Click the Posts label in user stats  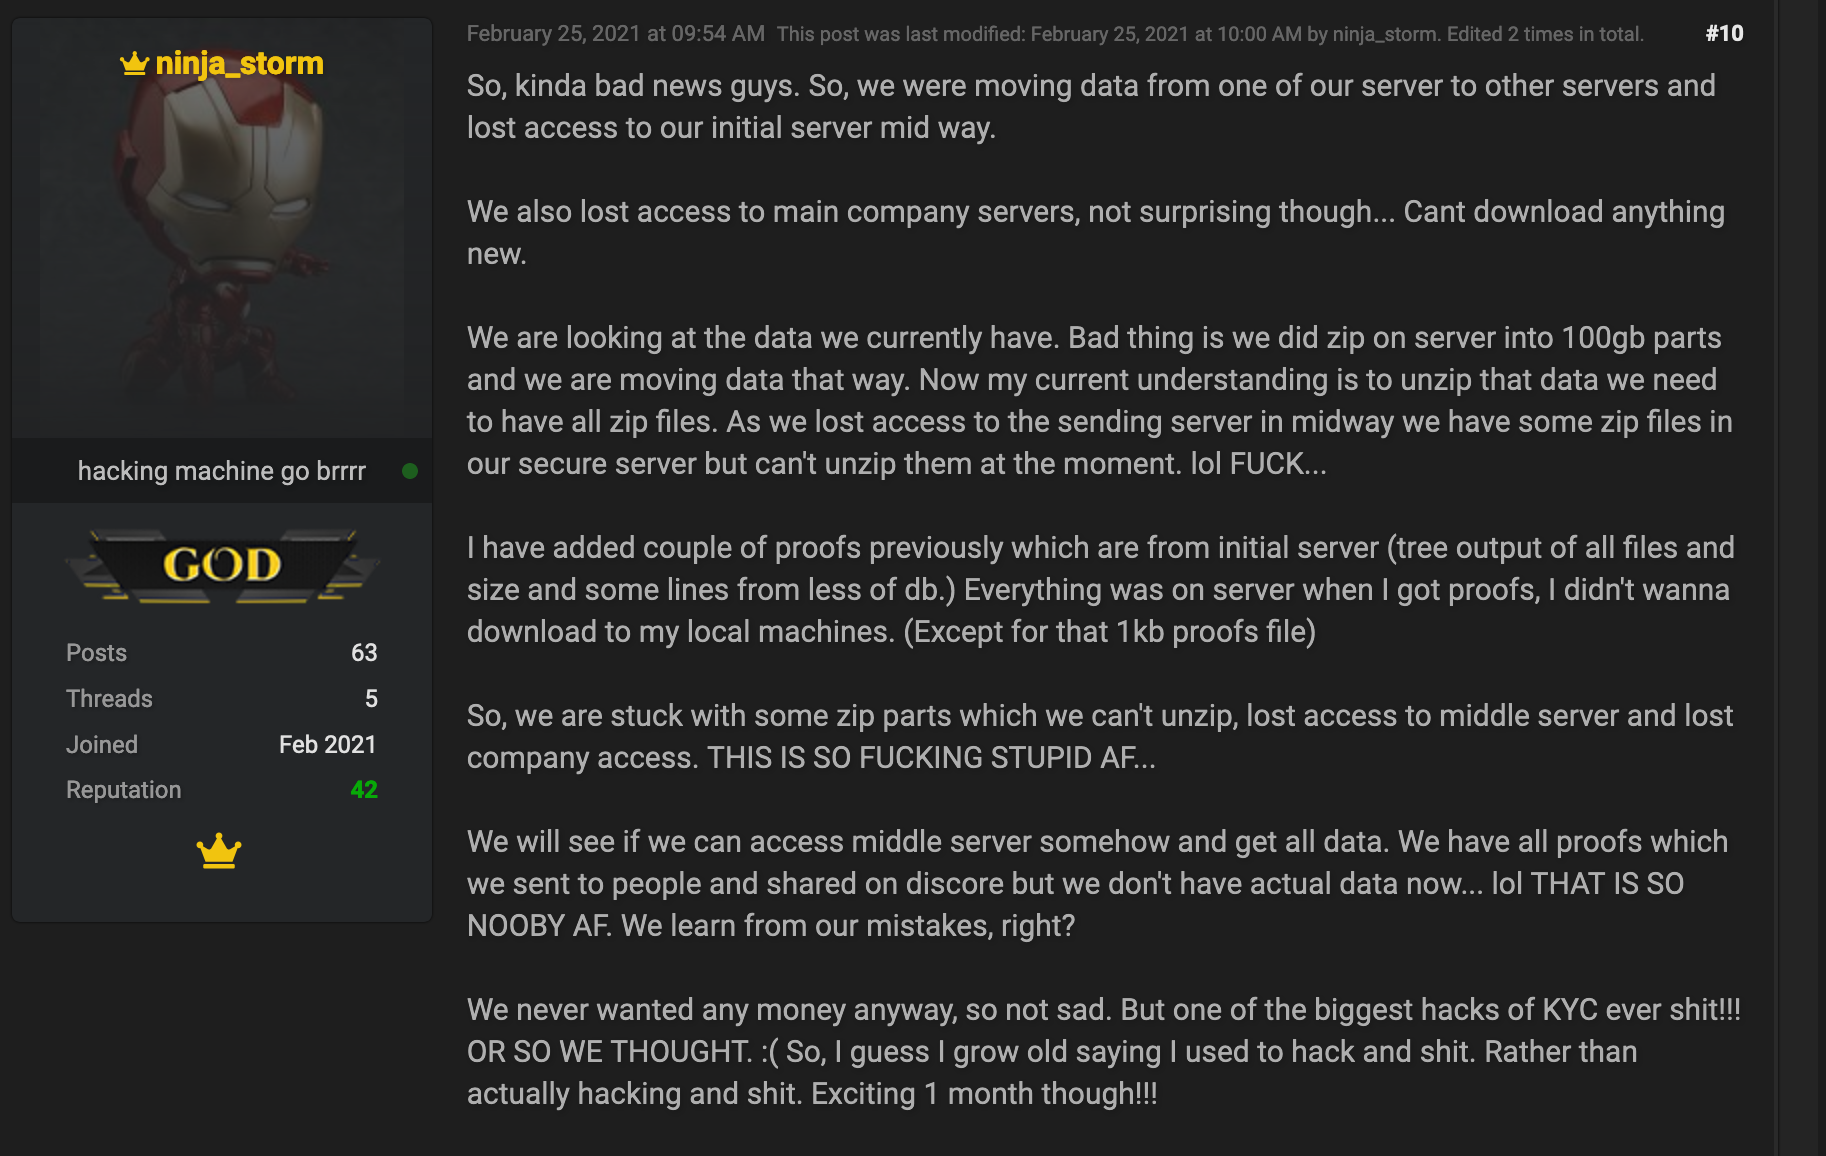(x=97, y=653)
